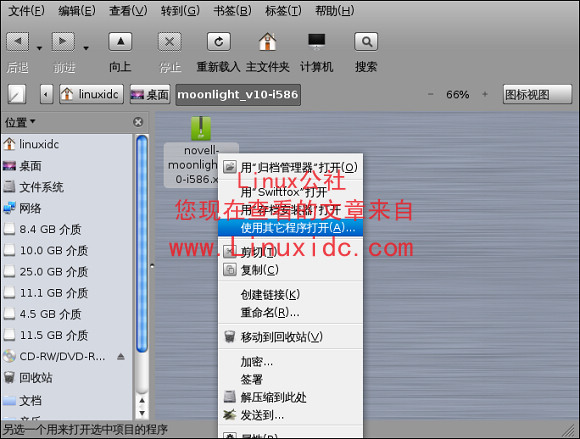Open the 标签(T) menu
Screen dimensions: 580x439
coord(283,11)
